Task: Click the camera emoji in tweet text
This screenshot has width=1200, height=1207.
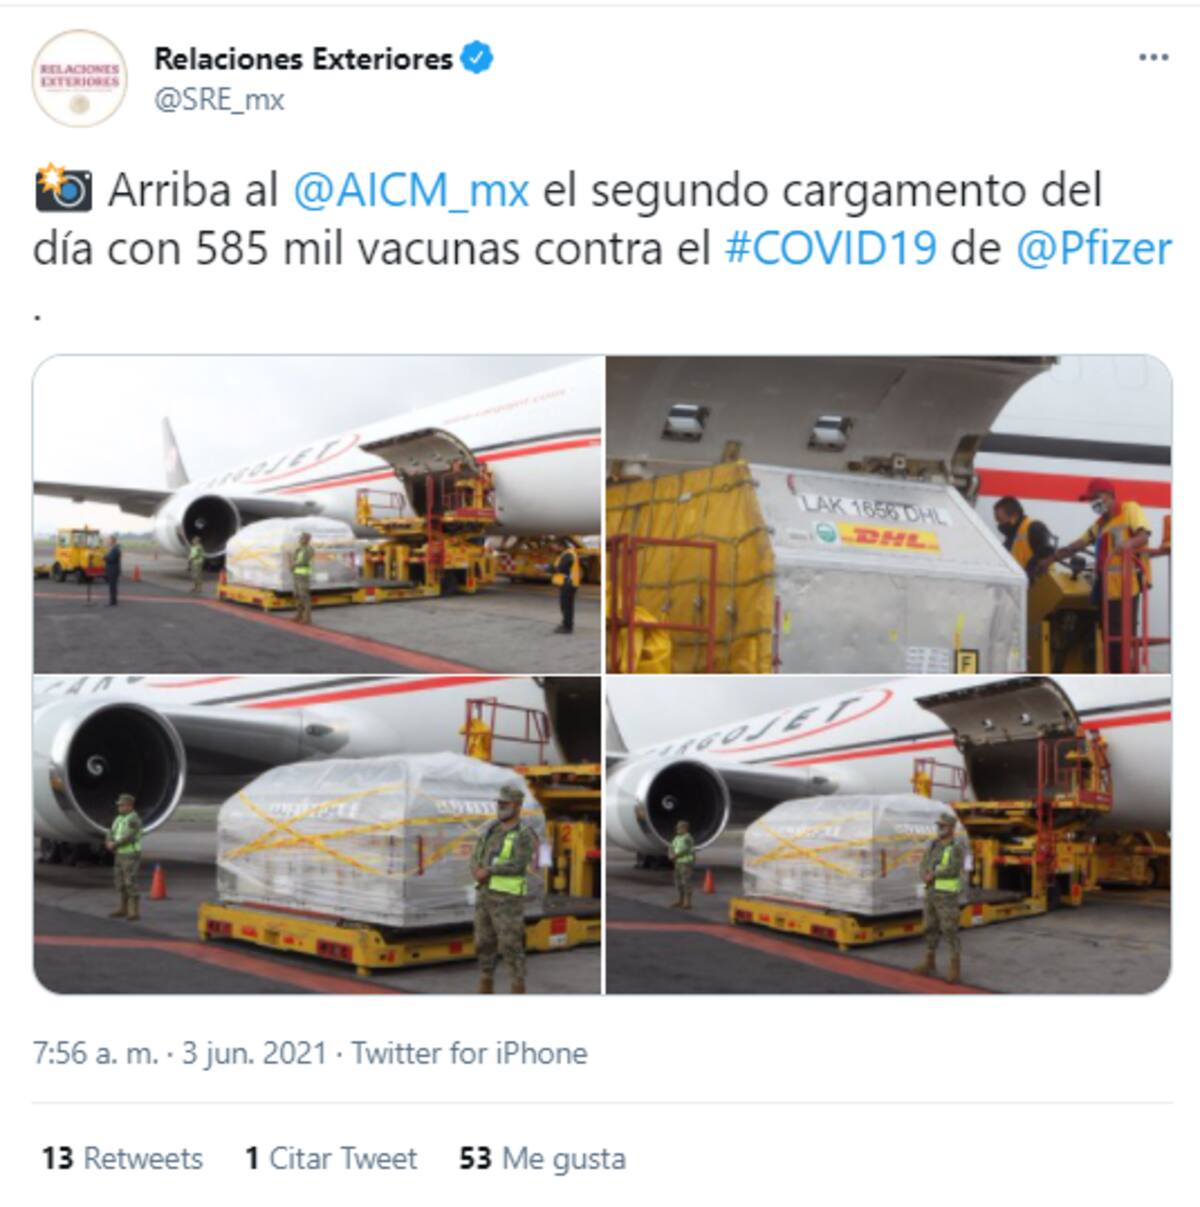Action: [63, 189]
